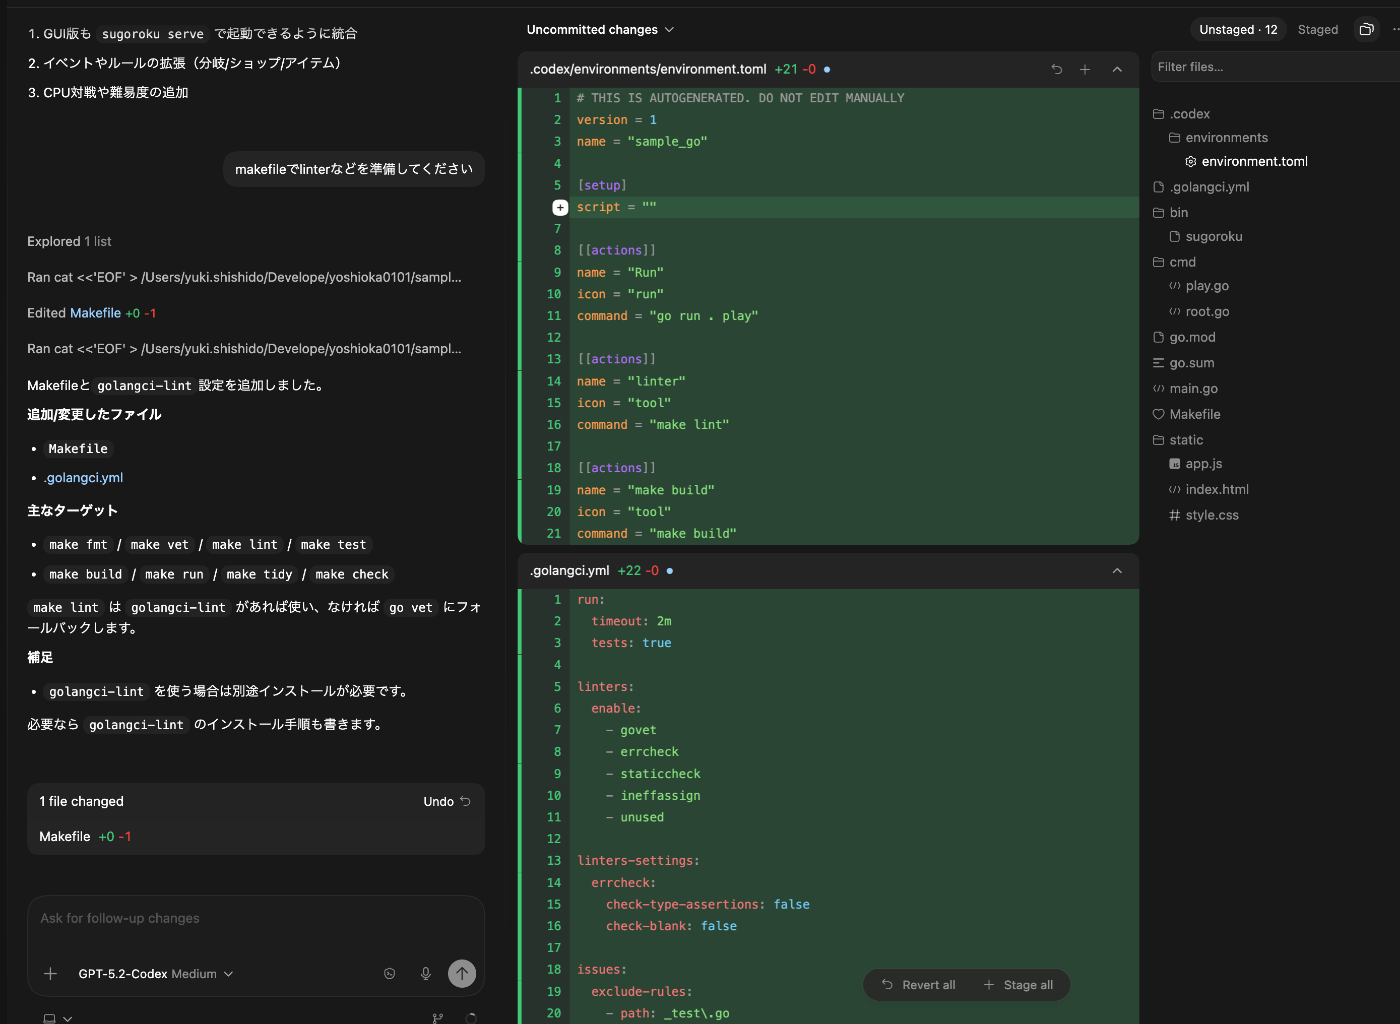Collapse the environment.toml diff section
The height and width of the screenshot is (1024, 1400).
(1117, 69)
